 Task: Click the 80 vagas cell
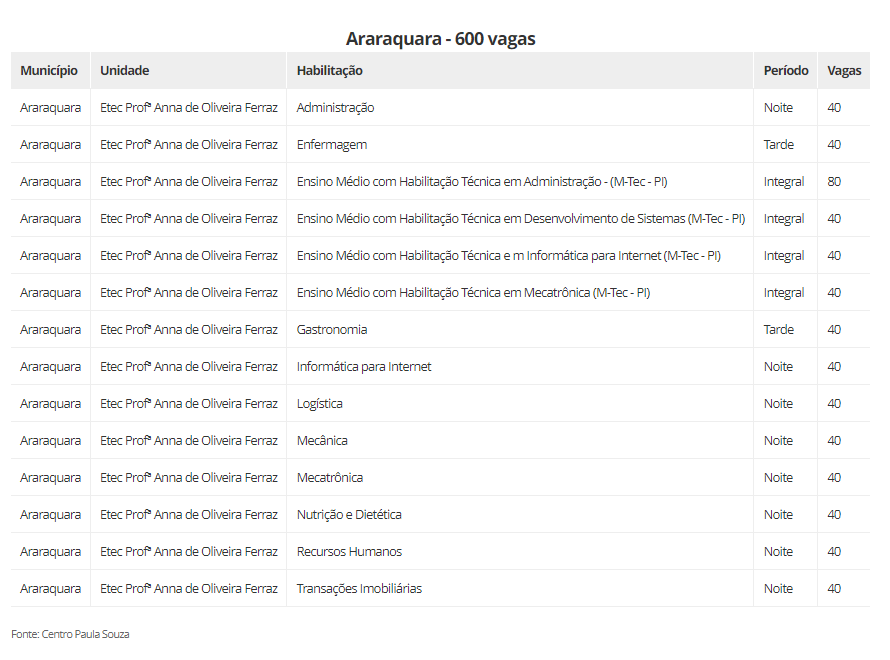(834, 182)
